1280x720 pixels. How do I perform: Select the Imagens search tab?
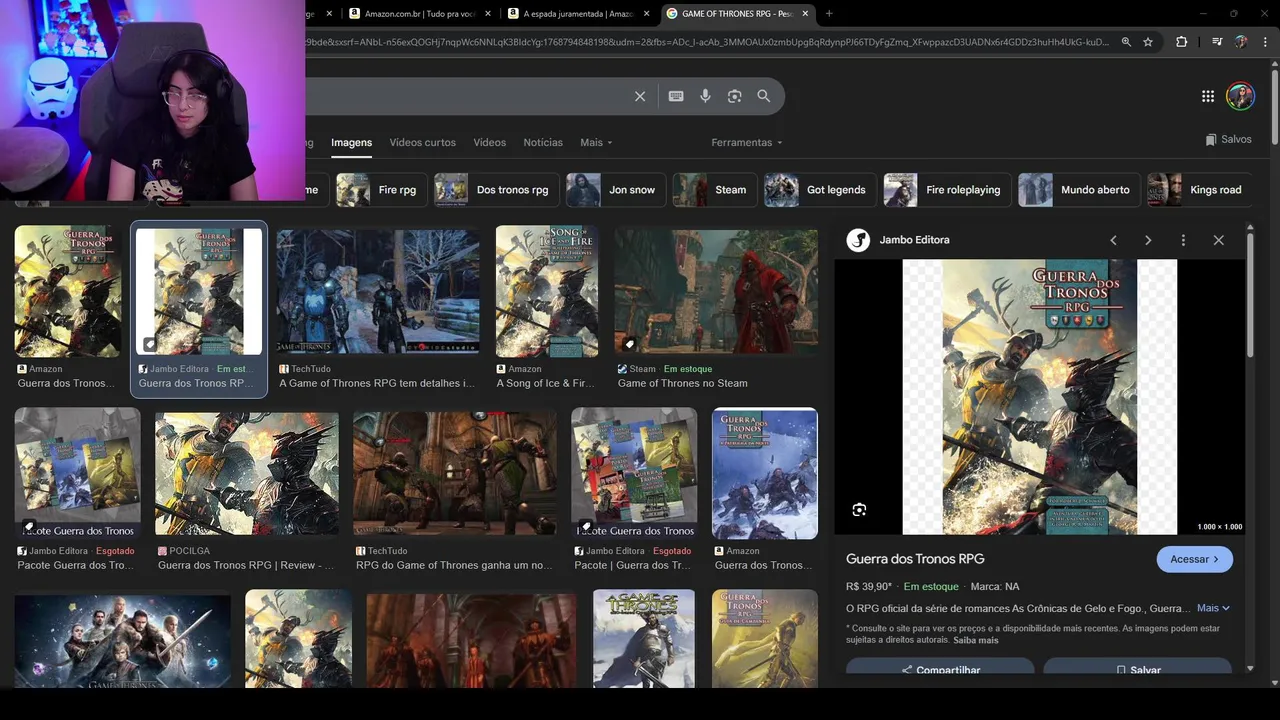coord(351,142)
